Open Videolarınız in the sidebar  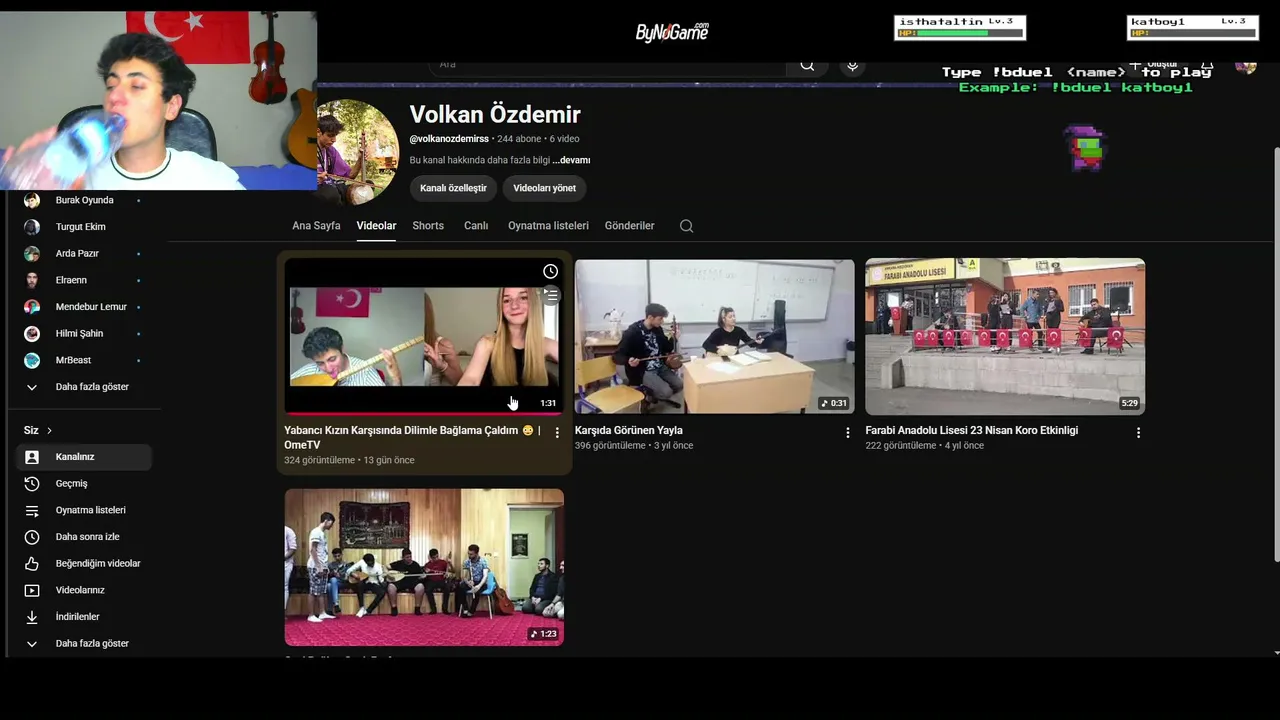[x=84, y=590]
